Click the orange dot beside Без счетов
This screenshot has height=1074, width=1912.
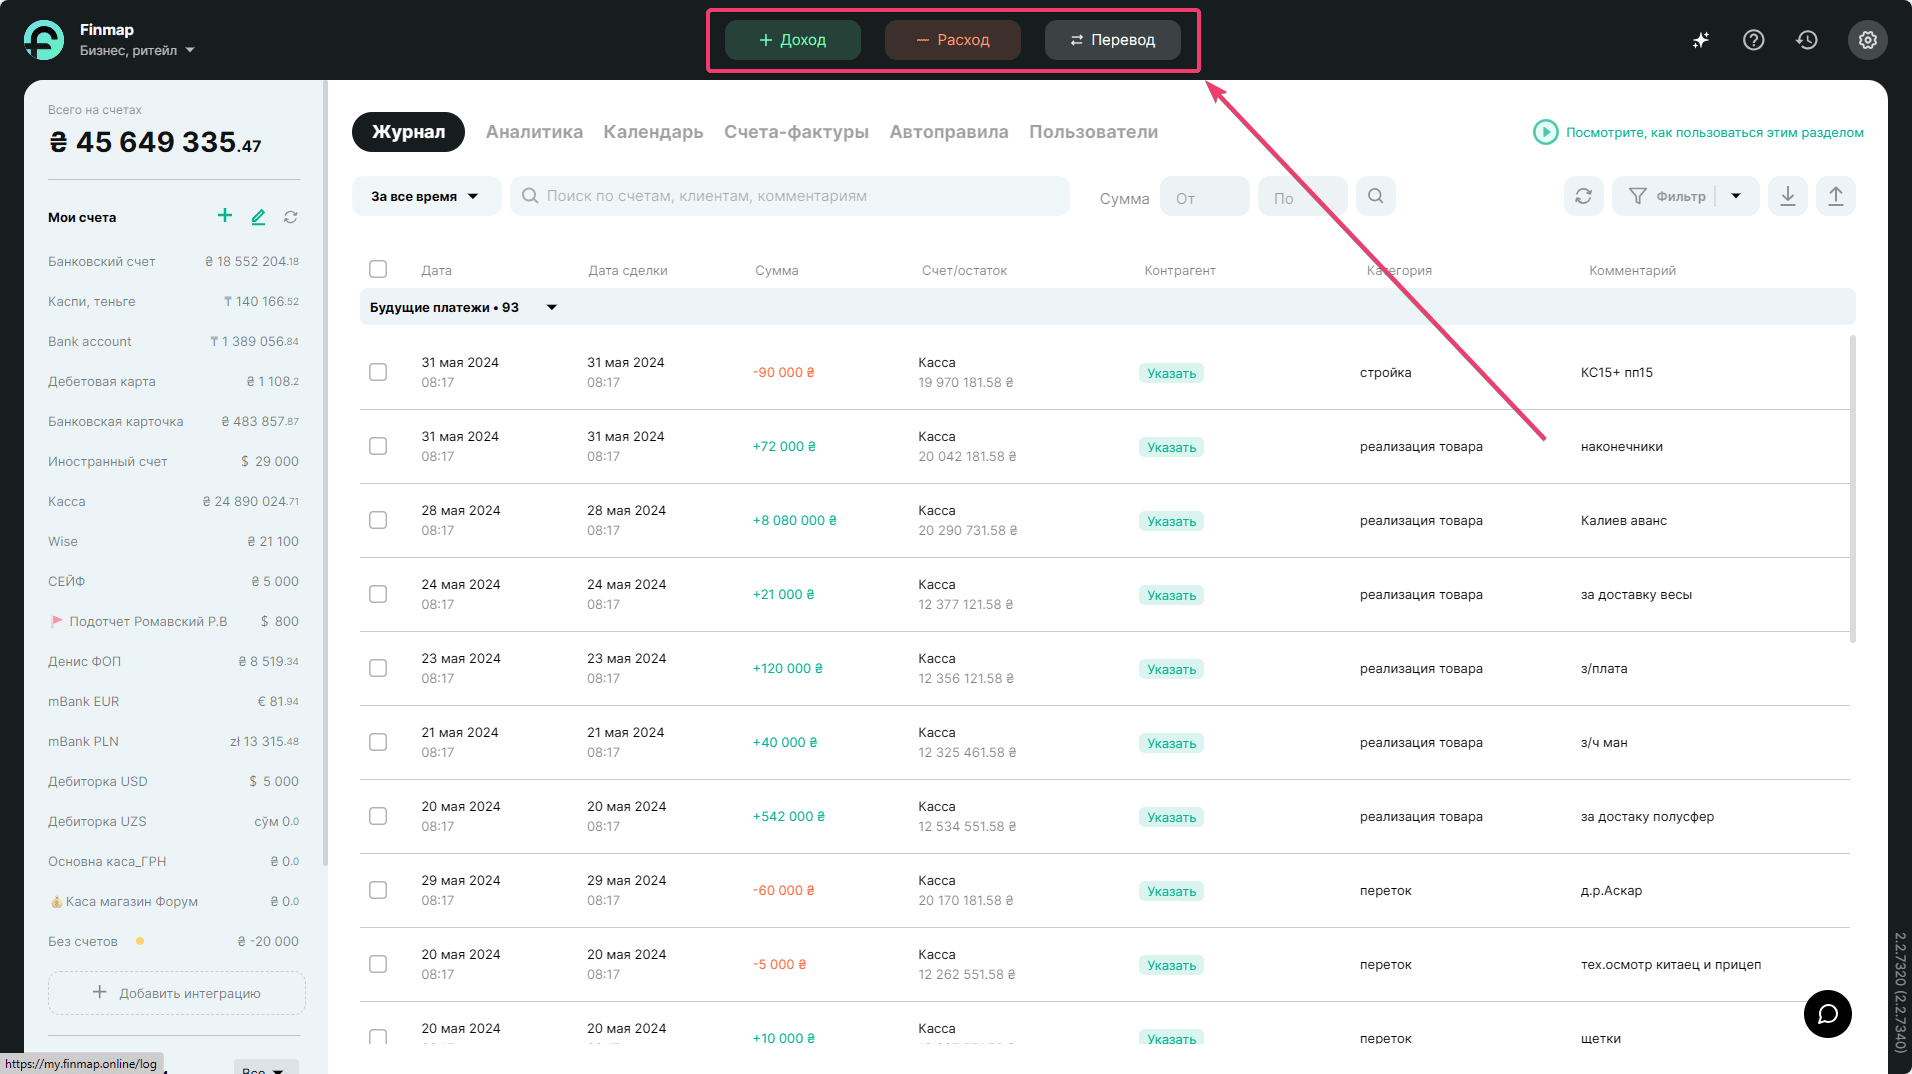(x=140, y=941)
